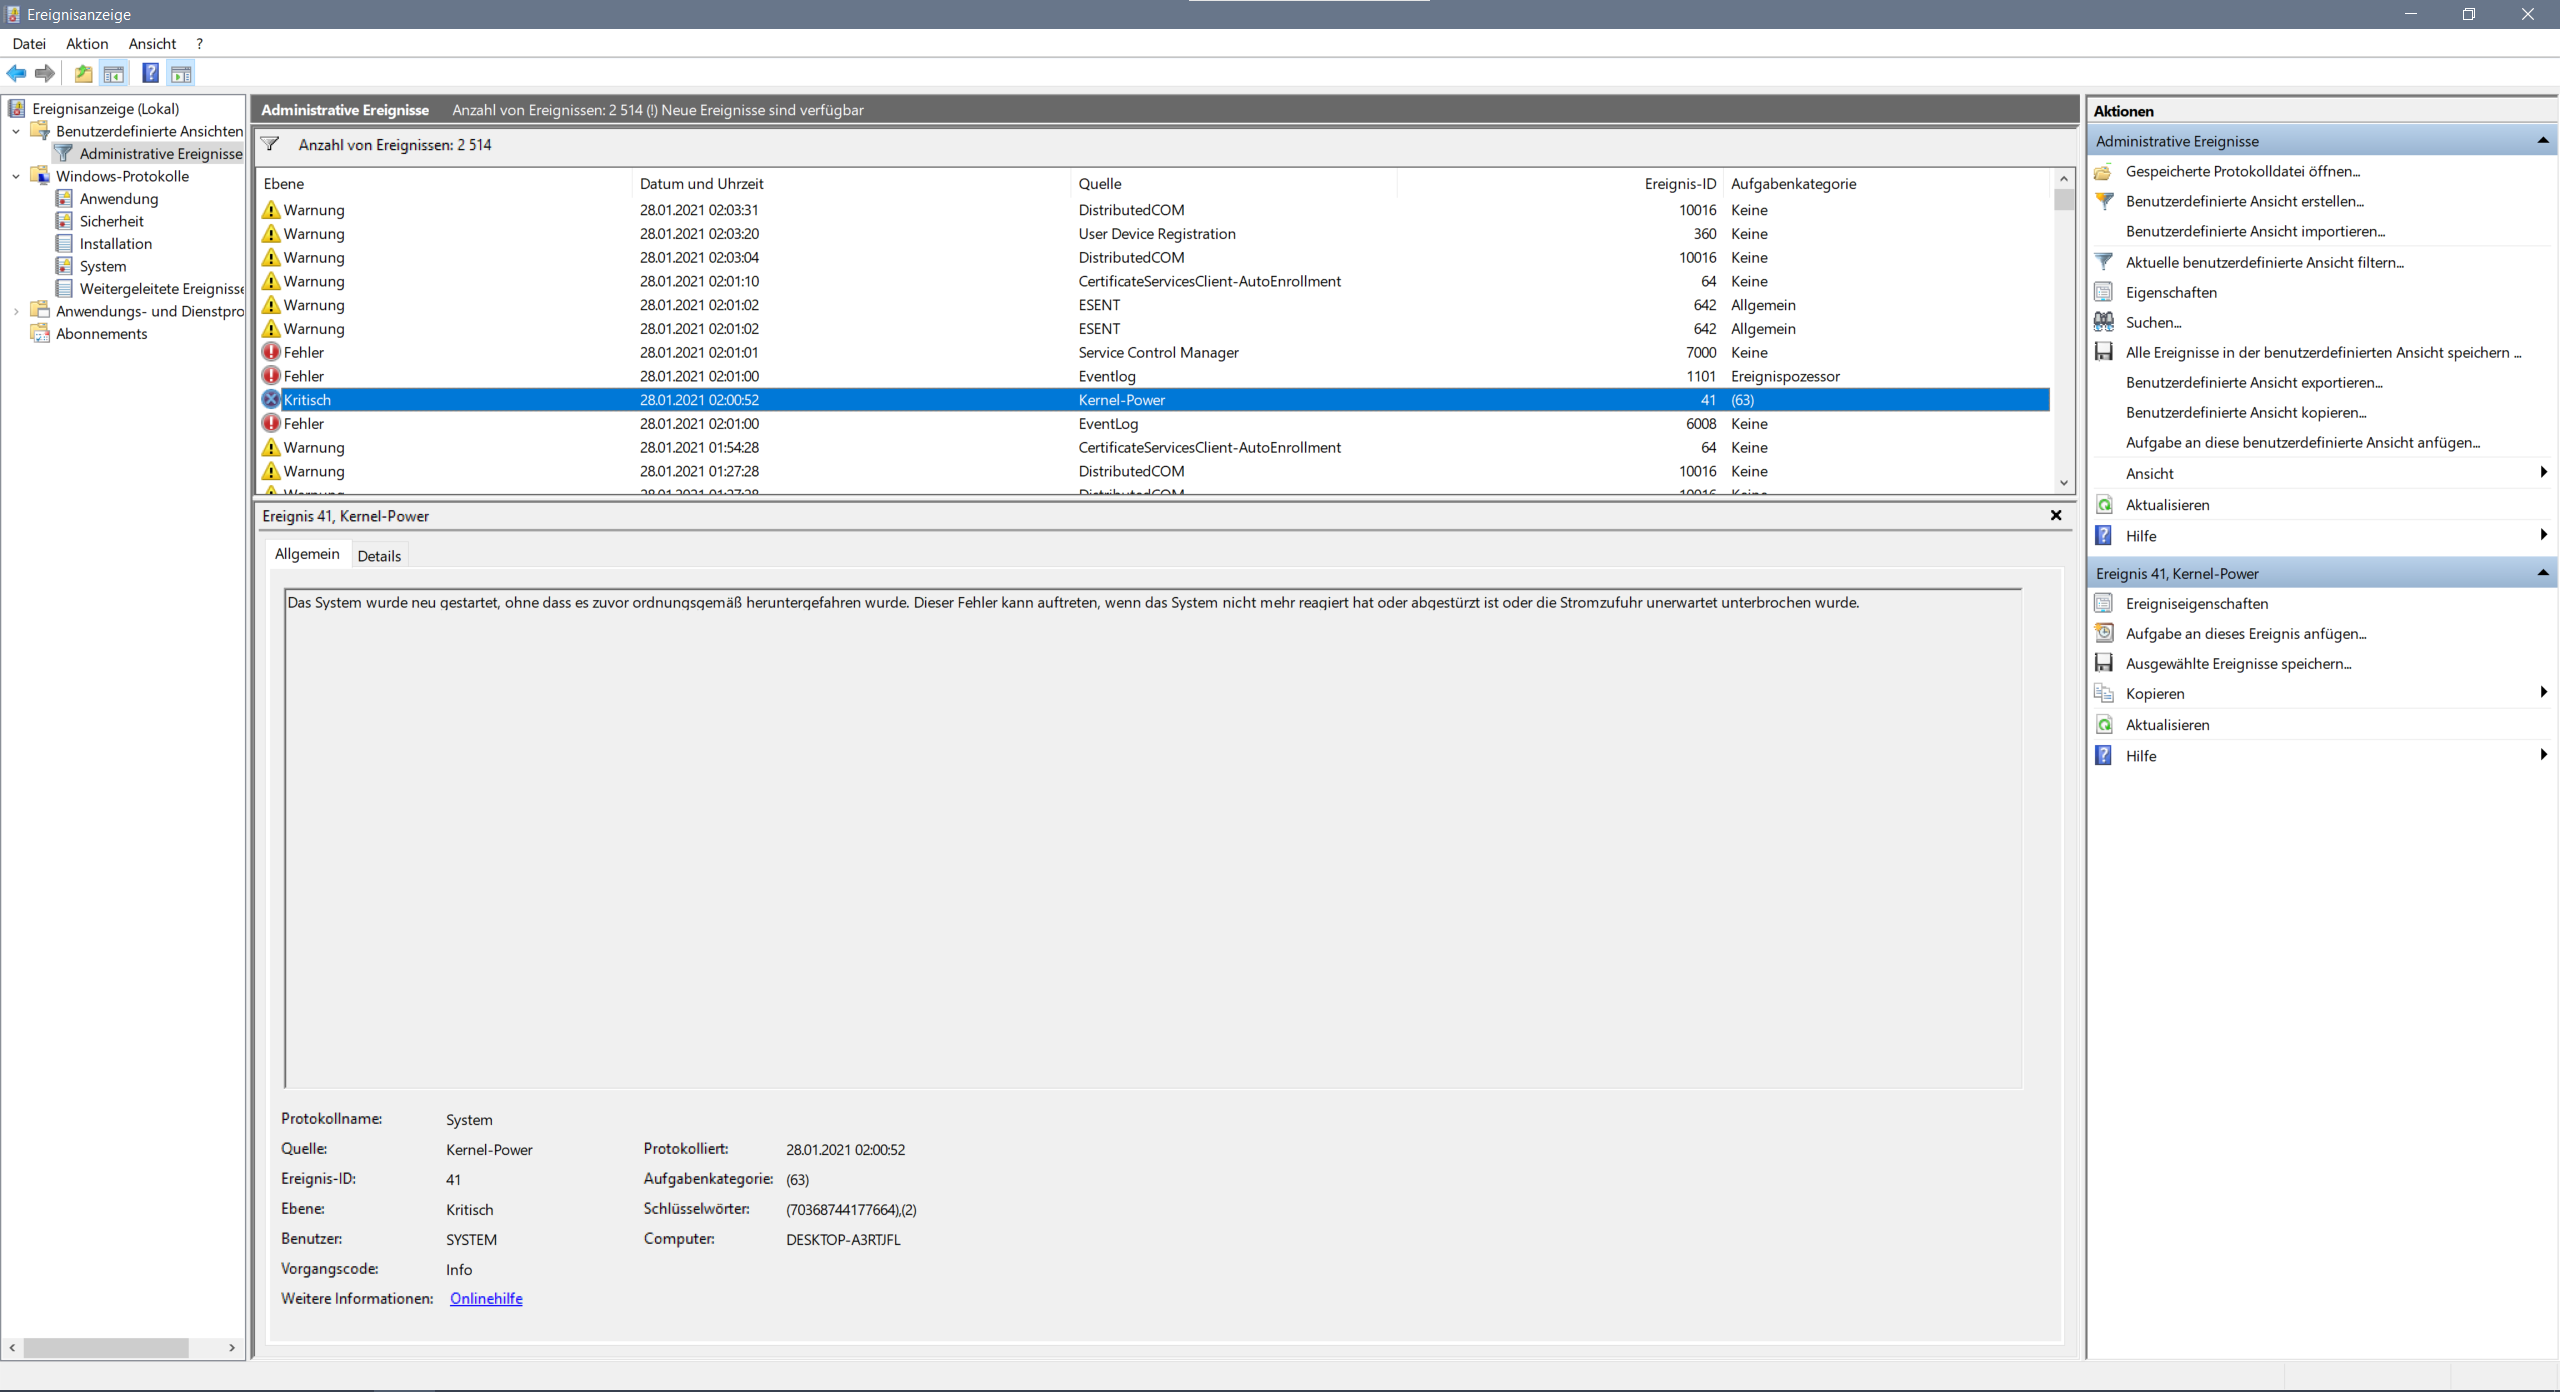This screenshot has width=2560, height=1392.
Task: Click the blue Help toolbar icon
Action: coord(150,73)
